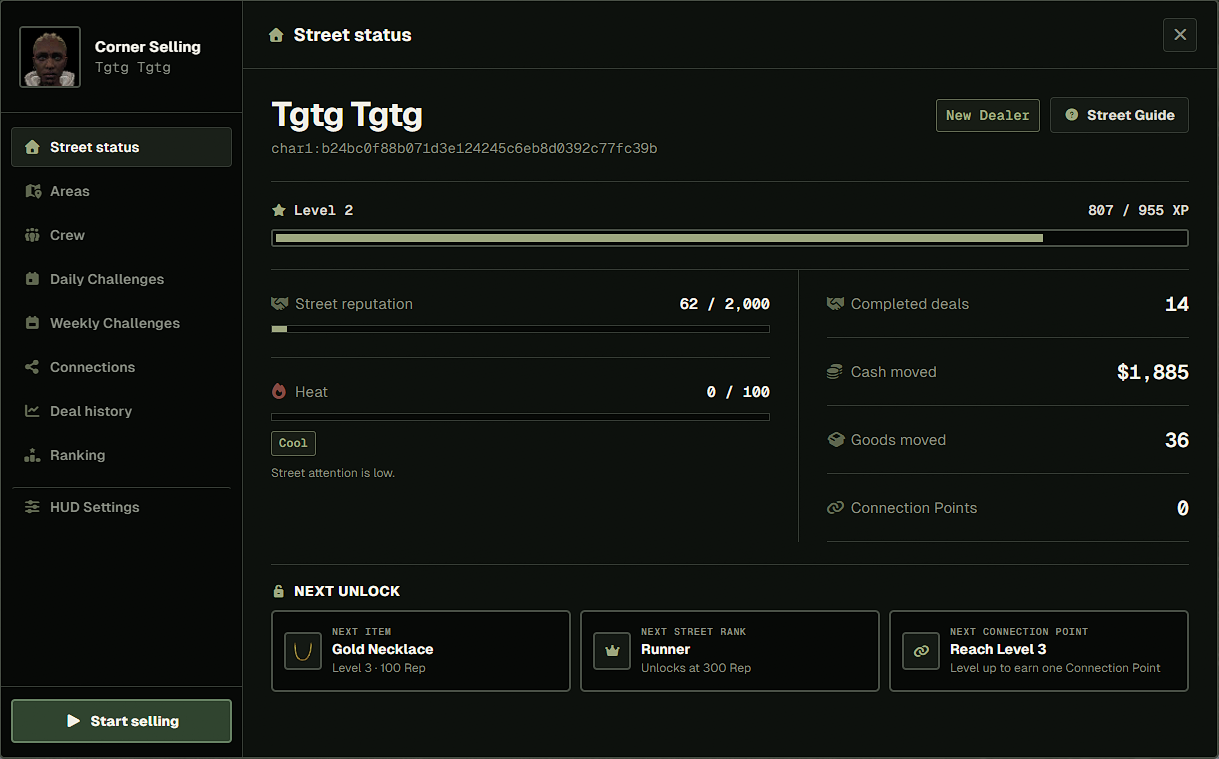Open Weekly Challenges
This screenshot has width=1219, height=759.
click(x=121, y=323)
